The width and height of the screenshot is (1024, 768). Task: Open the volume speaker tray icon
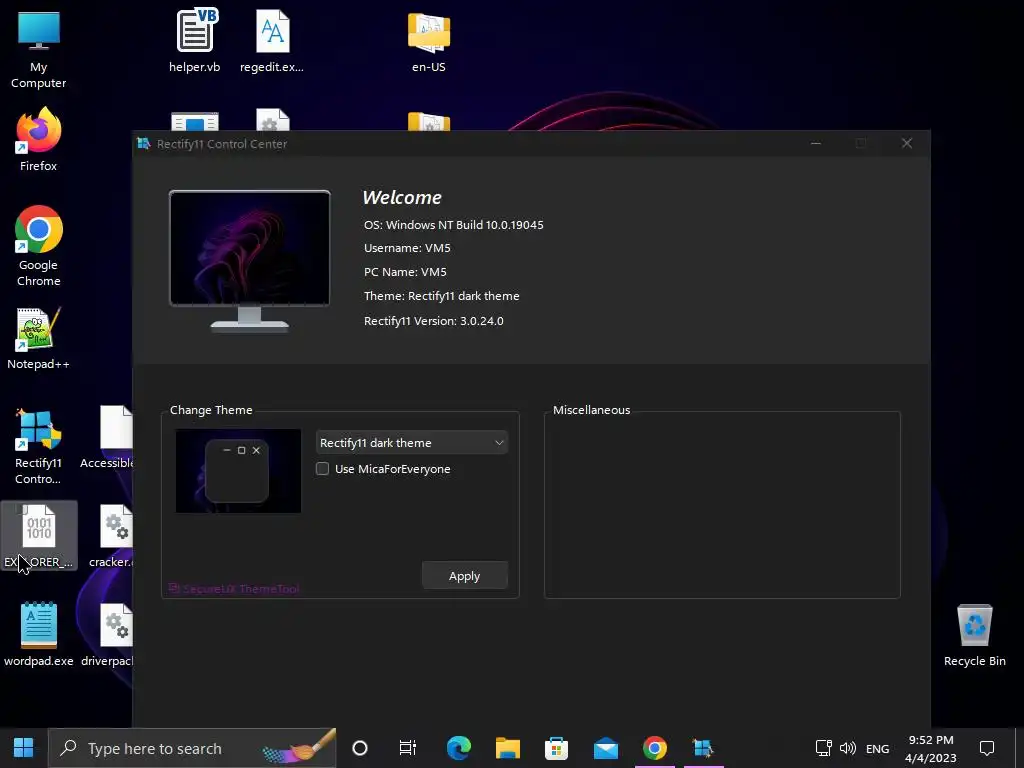point(848,748)
